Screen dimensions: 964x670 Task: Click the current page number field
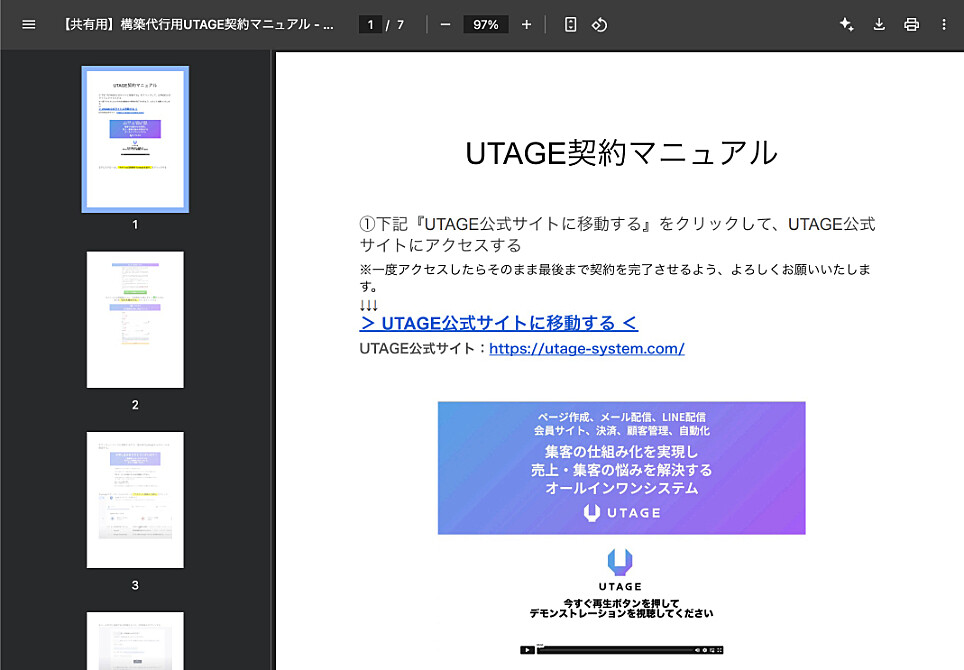coord(370,25)
